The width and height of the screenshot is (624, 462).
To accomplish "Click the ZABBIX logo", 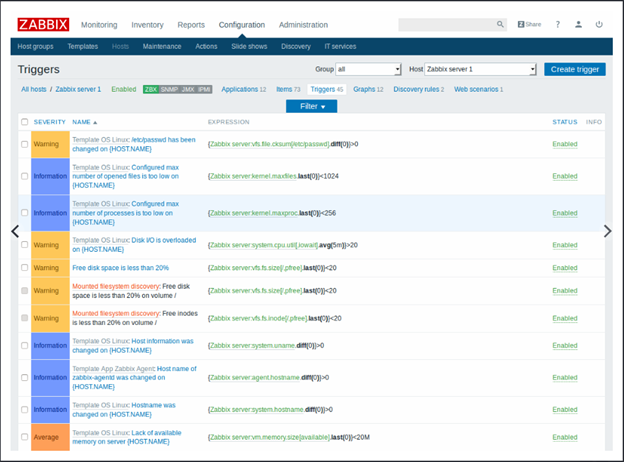I will coord(43,25).
